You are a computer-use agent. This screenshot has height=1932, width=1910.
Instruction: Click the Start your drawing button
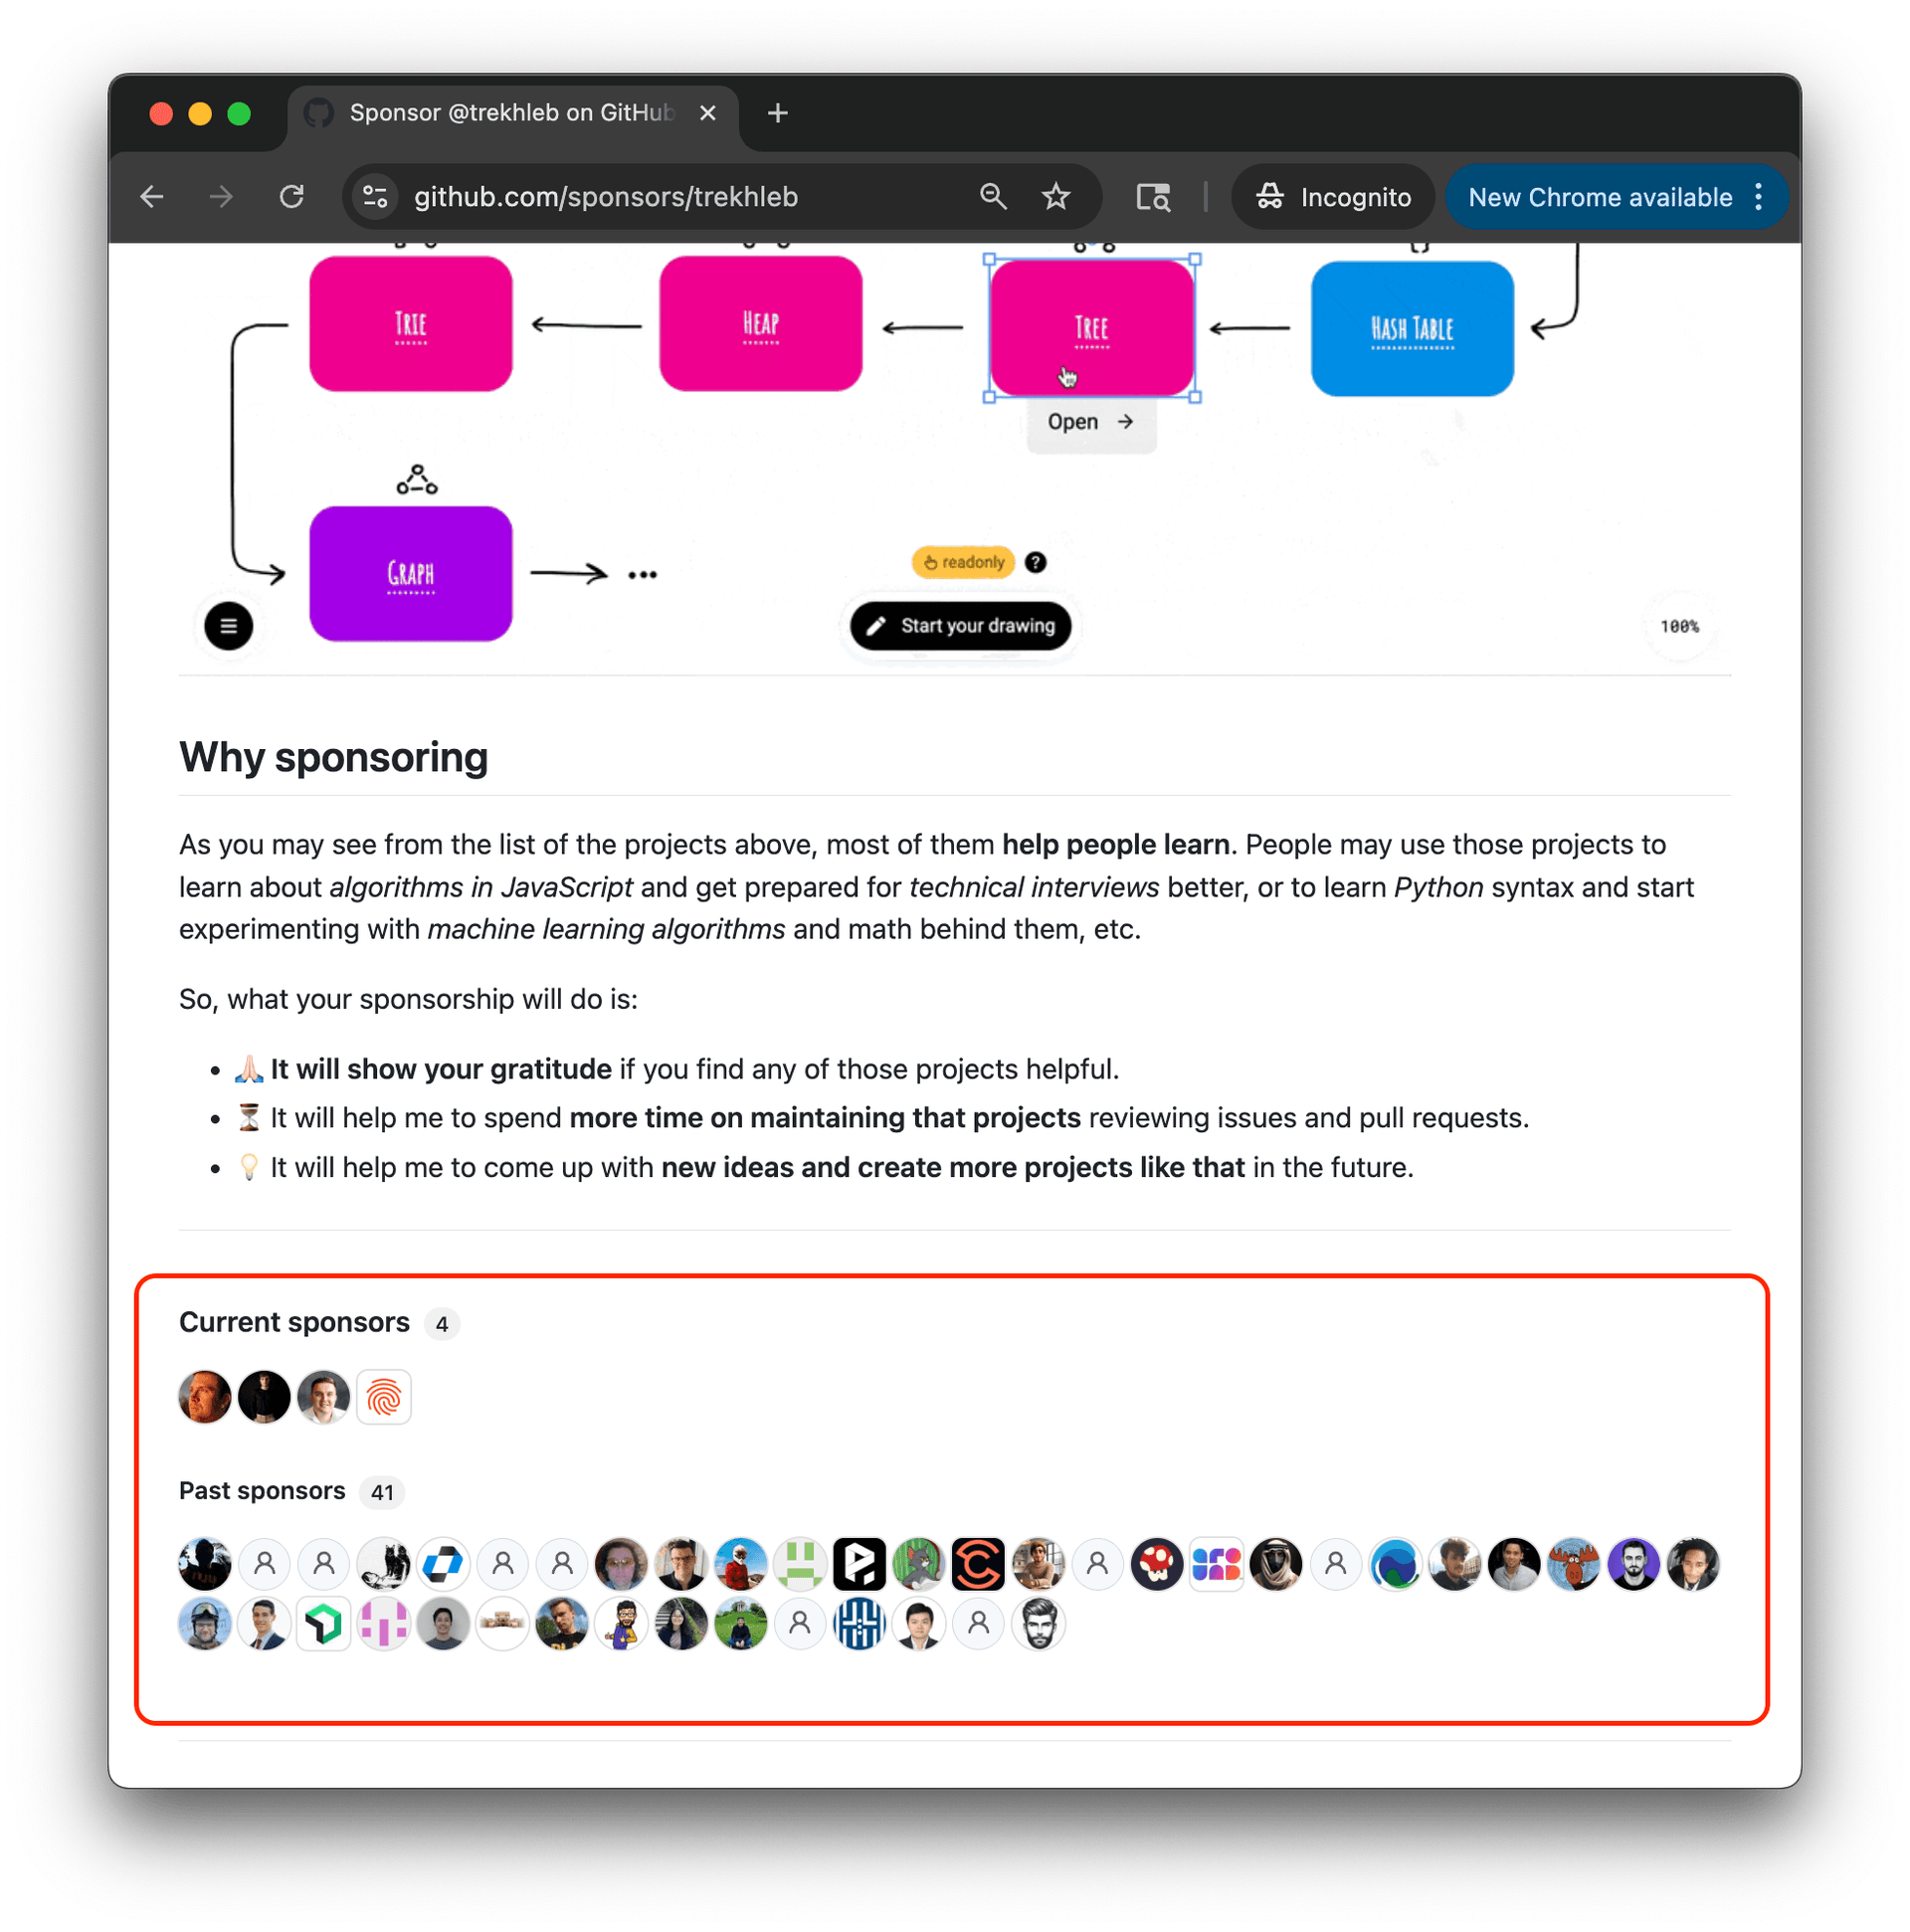click(960, 626)
